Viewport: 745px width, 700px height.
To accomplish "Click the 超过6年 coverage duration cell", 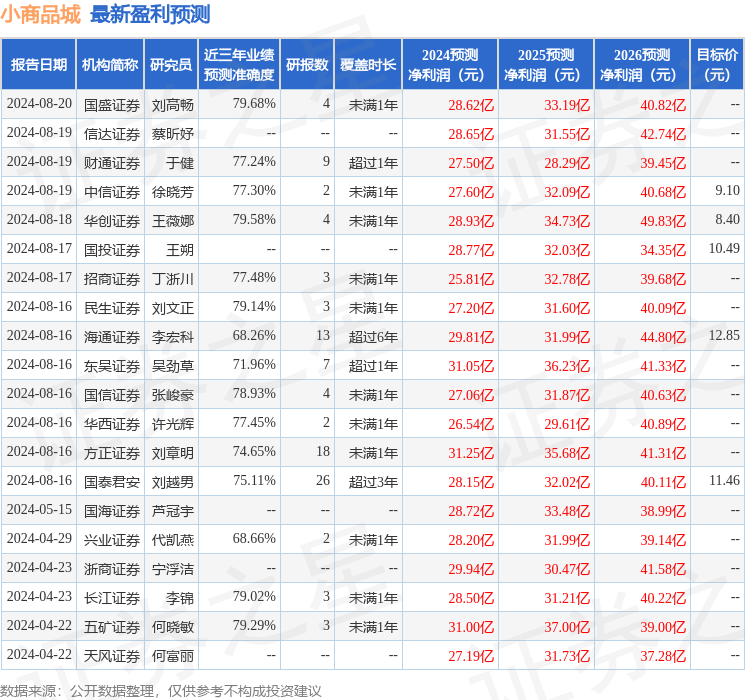I will point(372,336).
